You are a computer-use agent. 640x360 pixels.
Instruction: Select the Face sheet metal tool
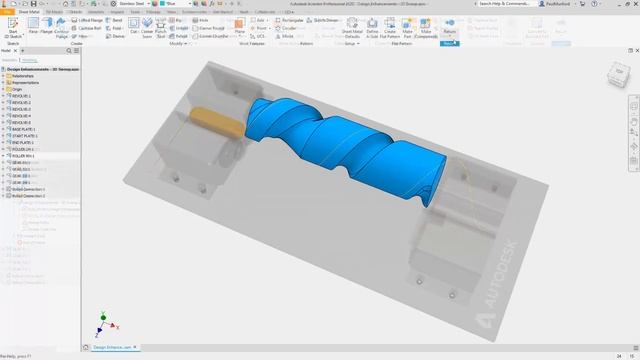[33, 26]
